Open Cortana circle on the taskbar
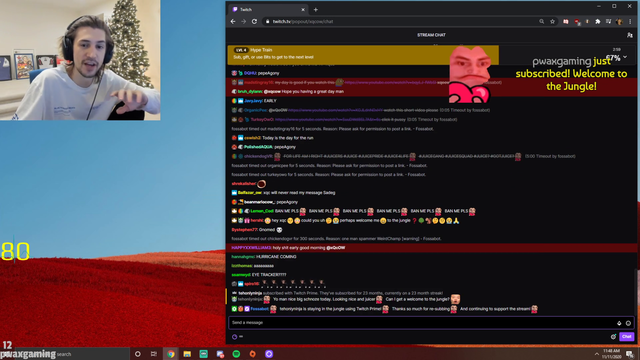Viewport: 640px width, 360px height. pyautogui.click(x=138, y=354)
